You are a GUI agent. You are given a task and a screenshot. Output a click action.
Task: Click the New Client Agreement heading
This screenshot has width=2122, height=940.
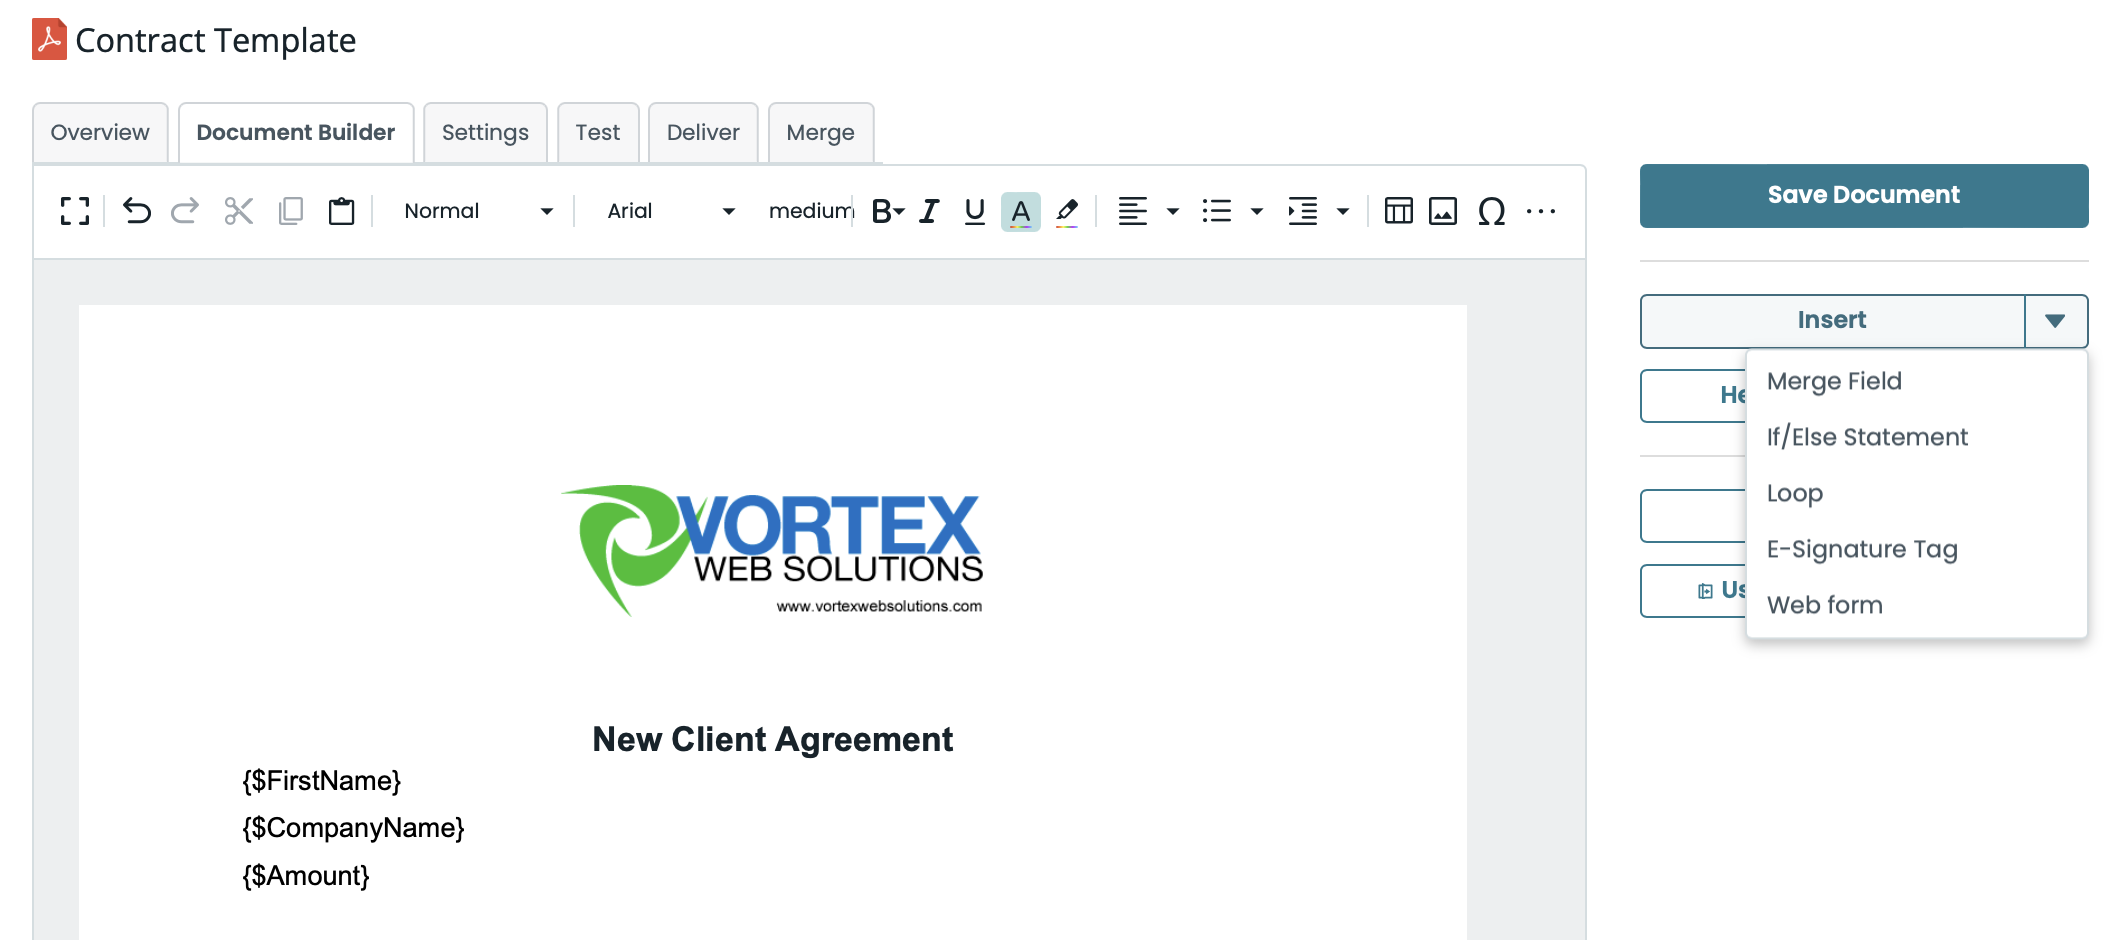pyautogui.click(x=772, y=739)
